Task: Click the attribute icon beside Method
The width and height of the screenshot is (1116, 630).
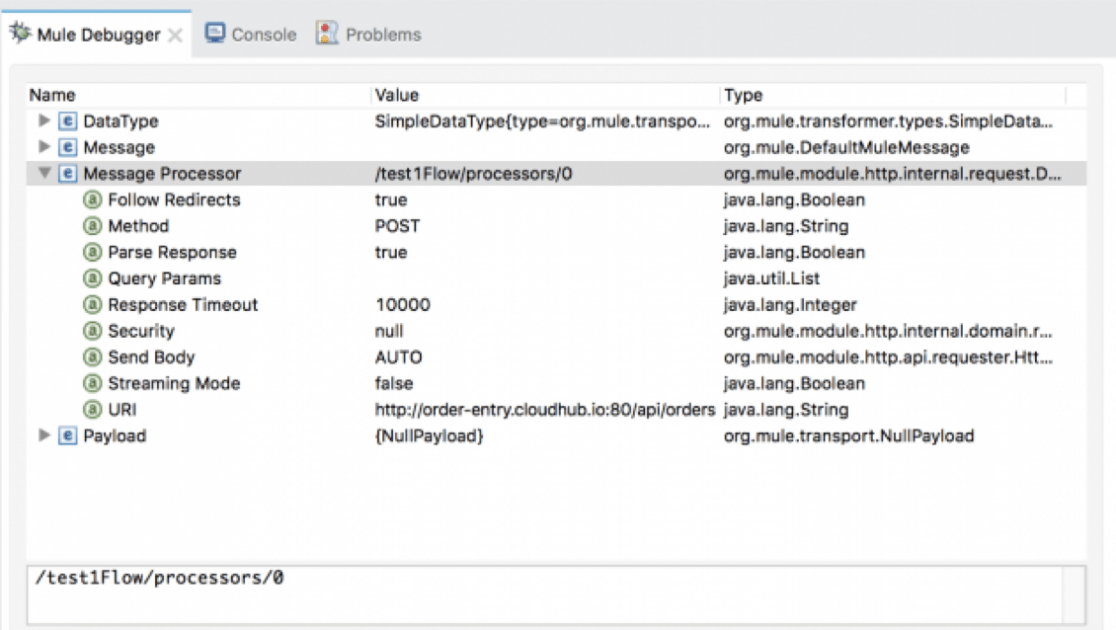Action: click(x=93, y=226)
